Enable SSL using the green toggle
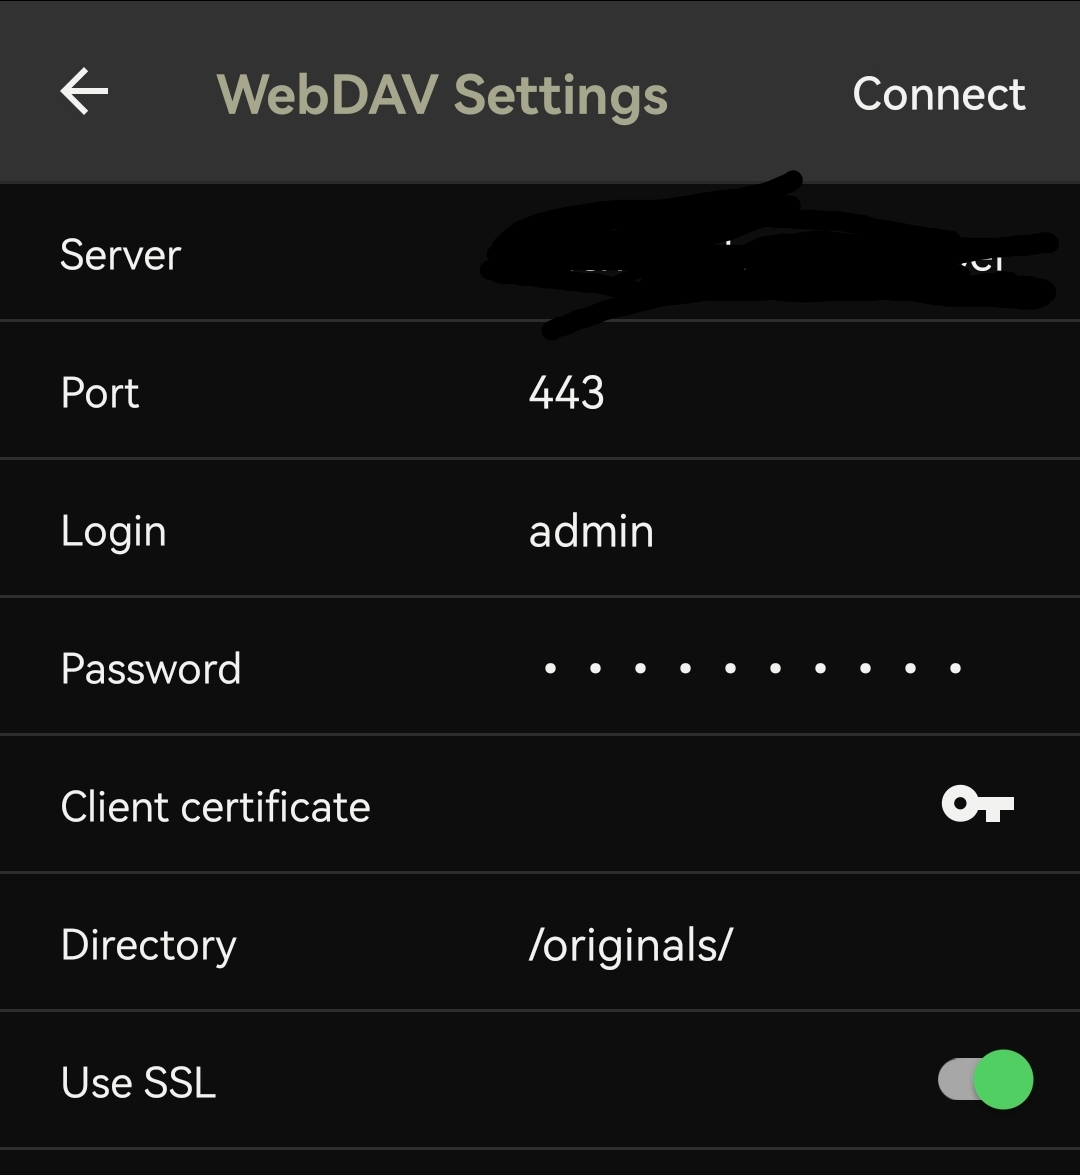 coord(985,1081)
